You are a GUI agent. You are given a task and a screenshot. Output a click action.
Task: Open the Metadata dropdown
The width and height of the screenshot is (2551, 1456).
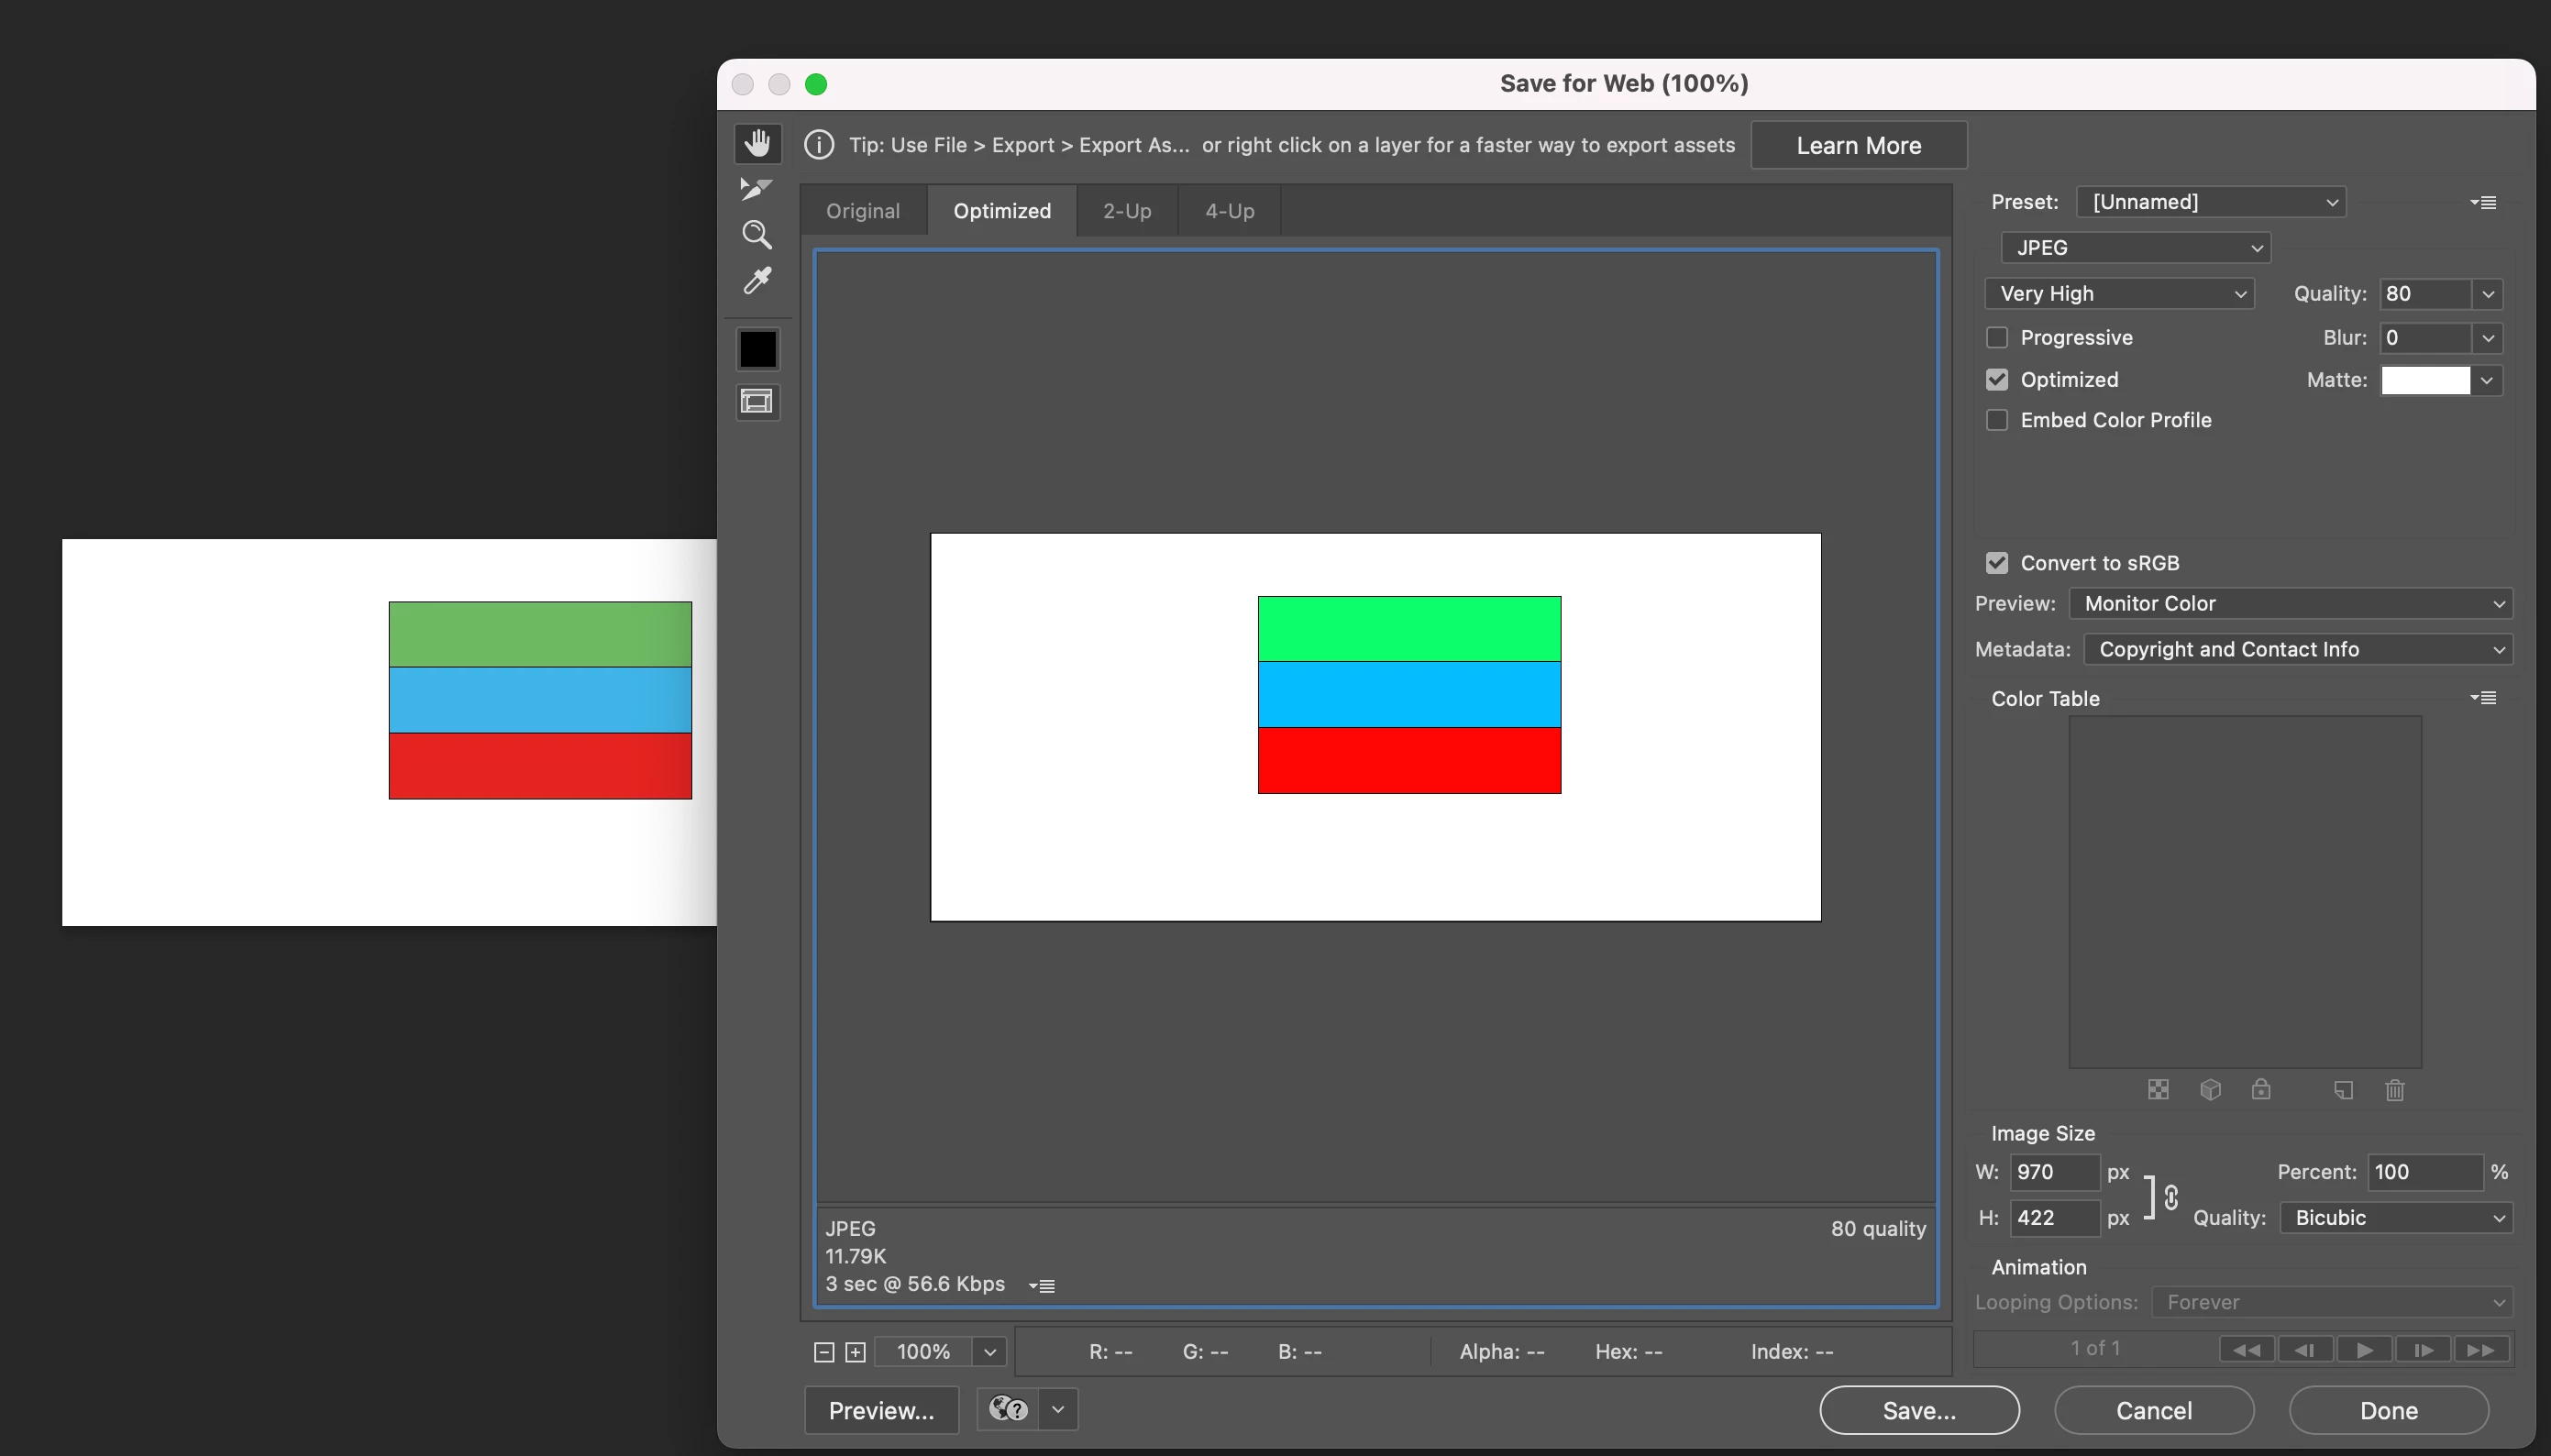pyautogui.click(x=2297, y=650)
